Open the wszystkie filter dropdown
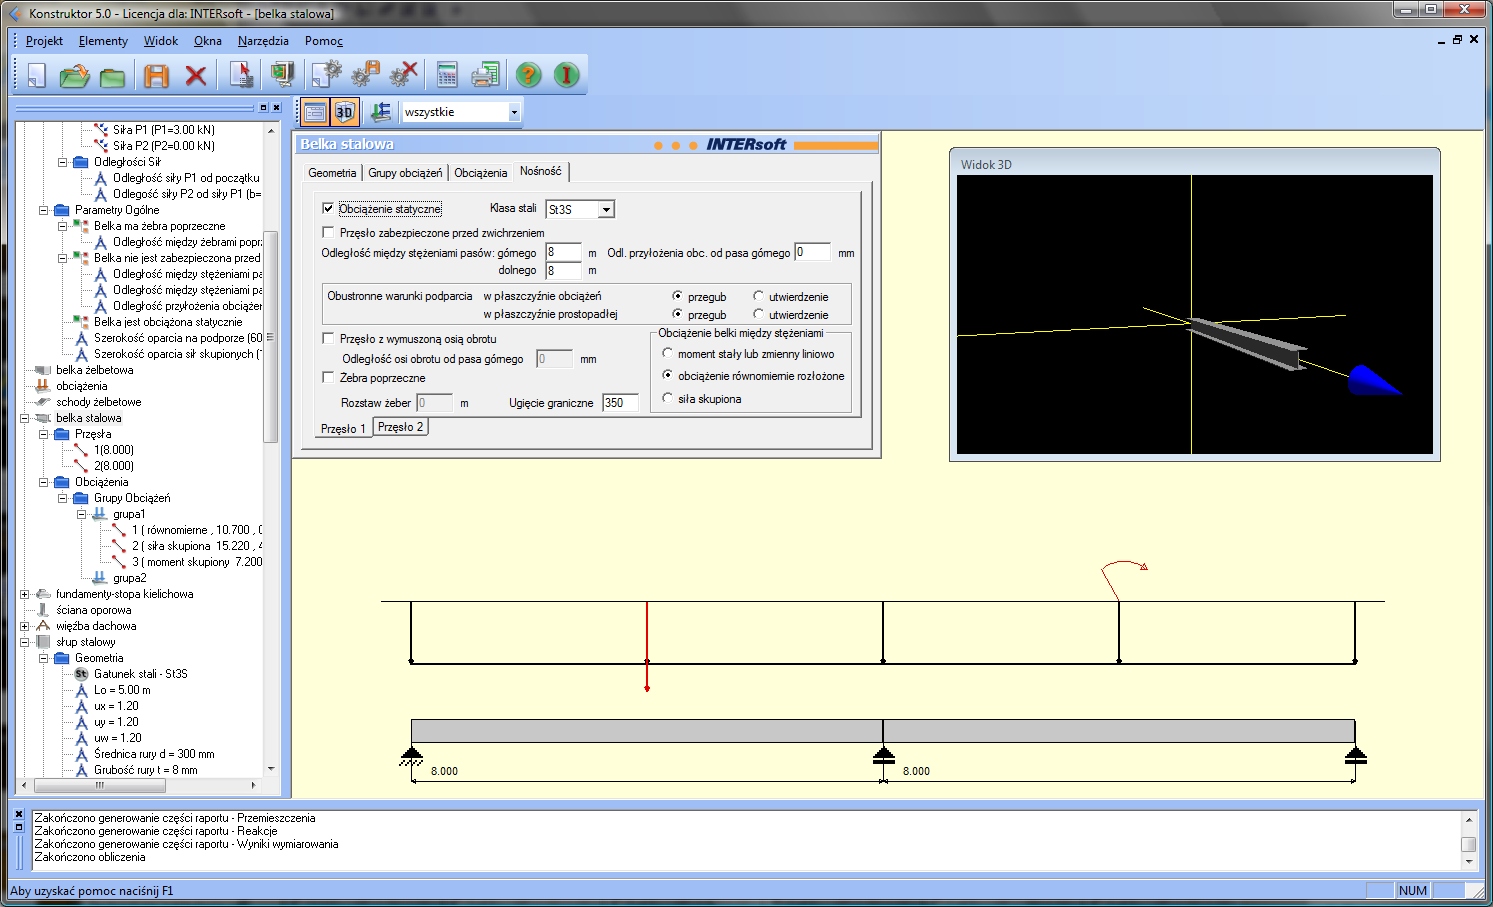Image resolution: width=1493 pixels, height=907 pixels. point(514,112)
